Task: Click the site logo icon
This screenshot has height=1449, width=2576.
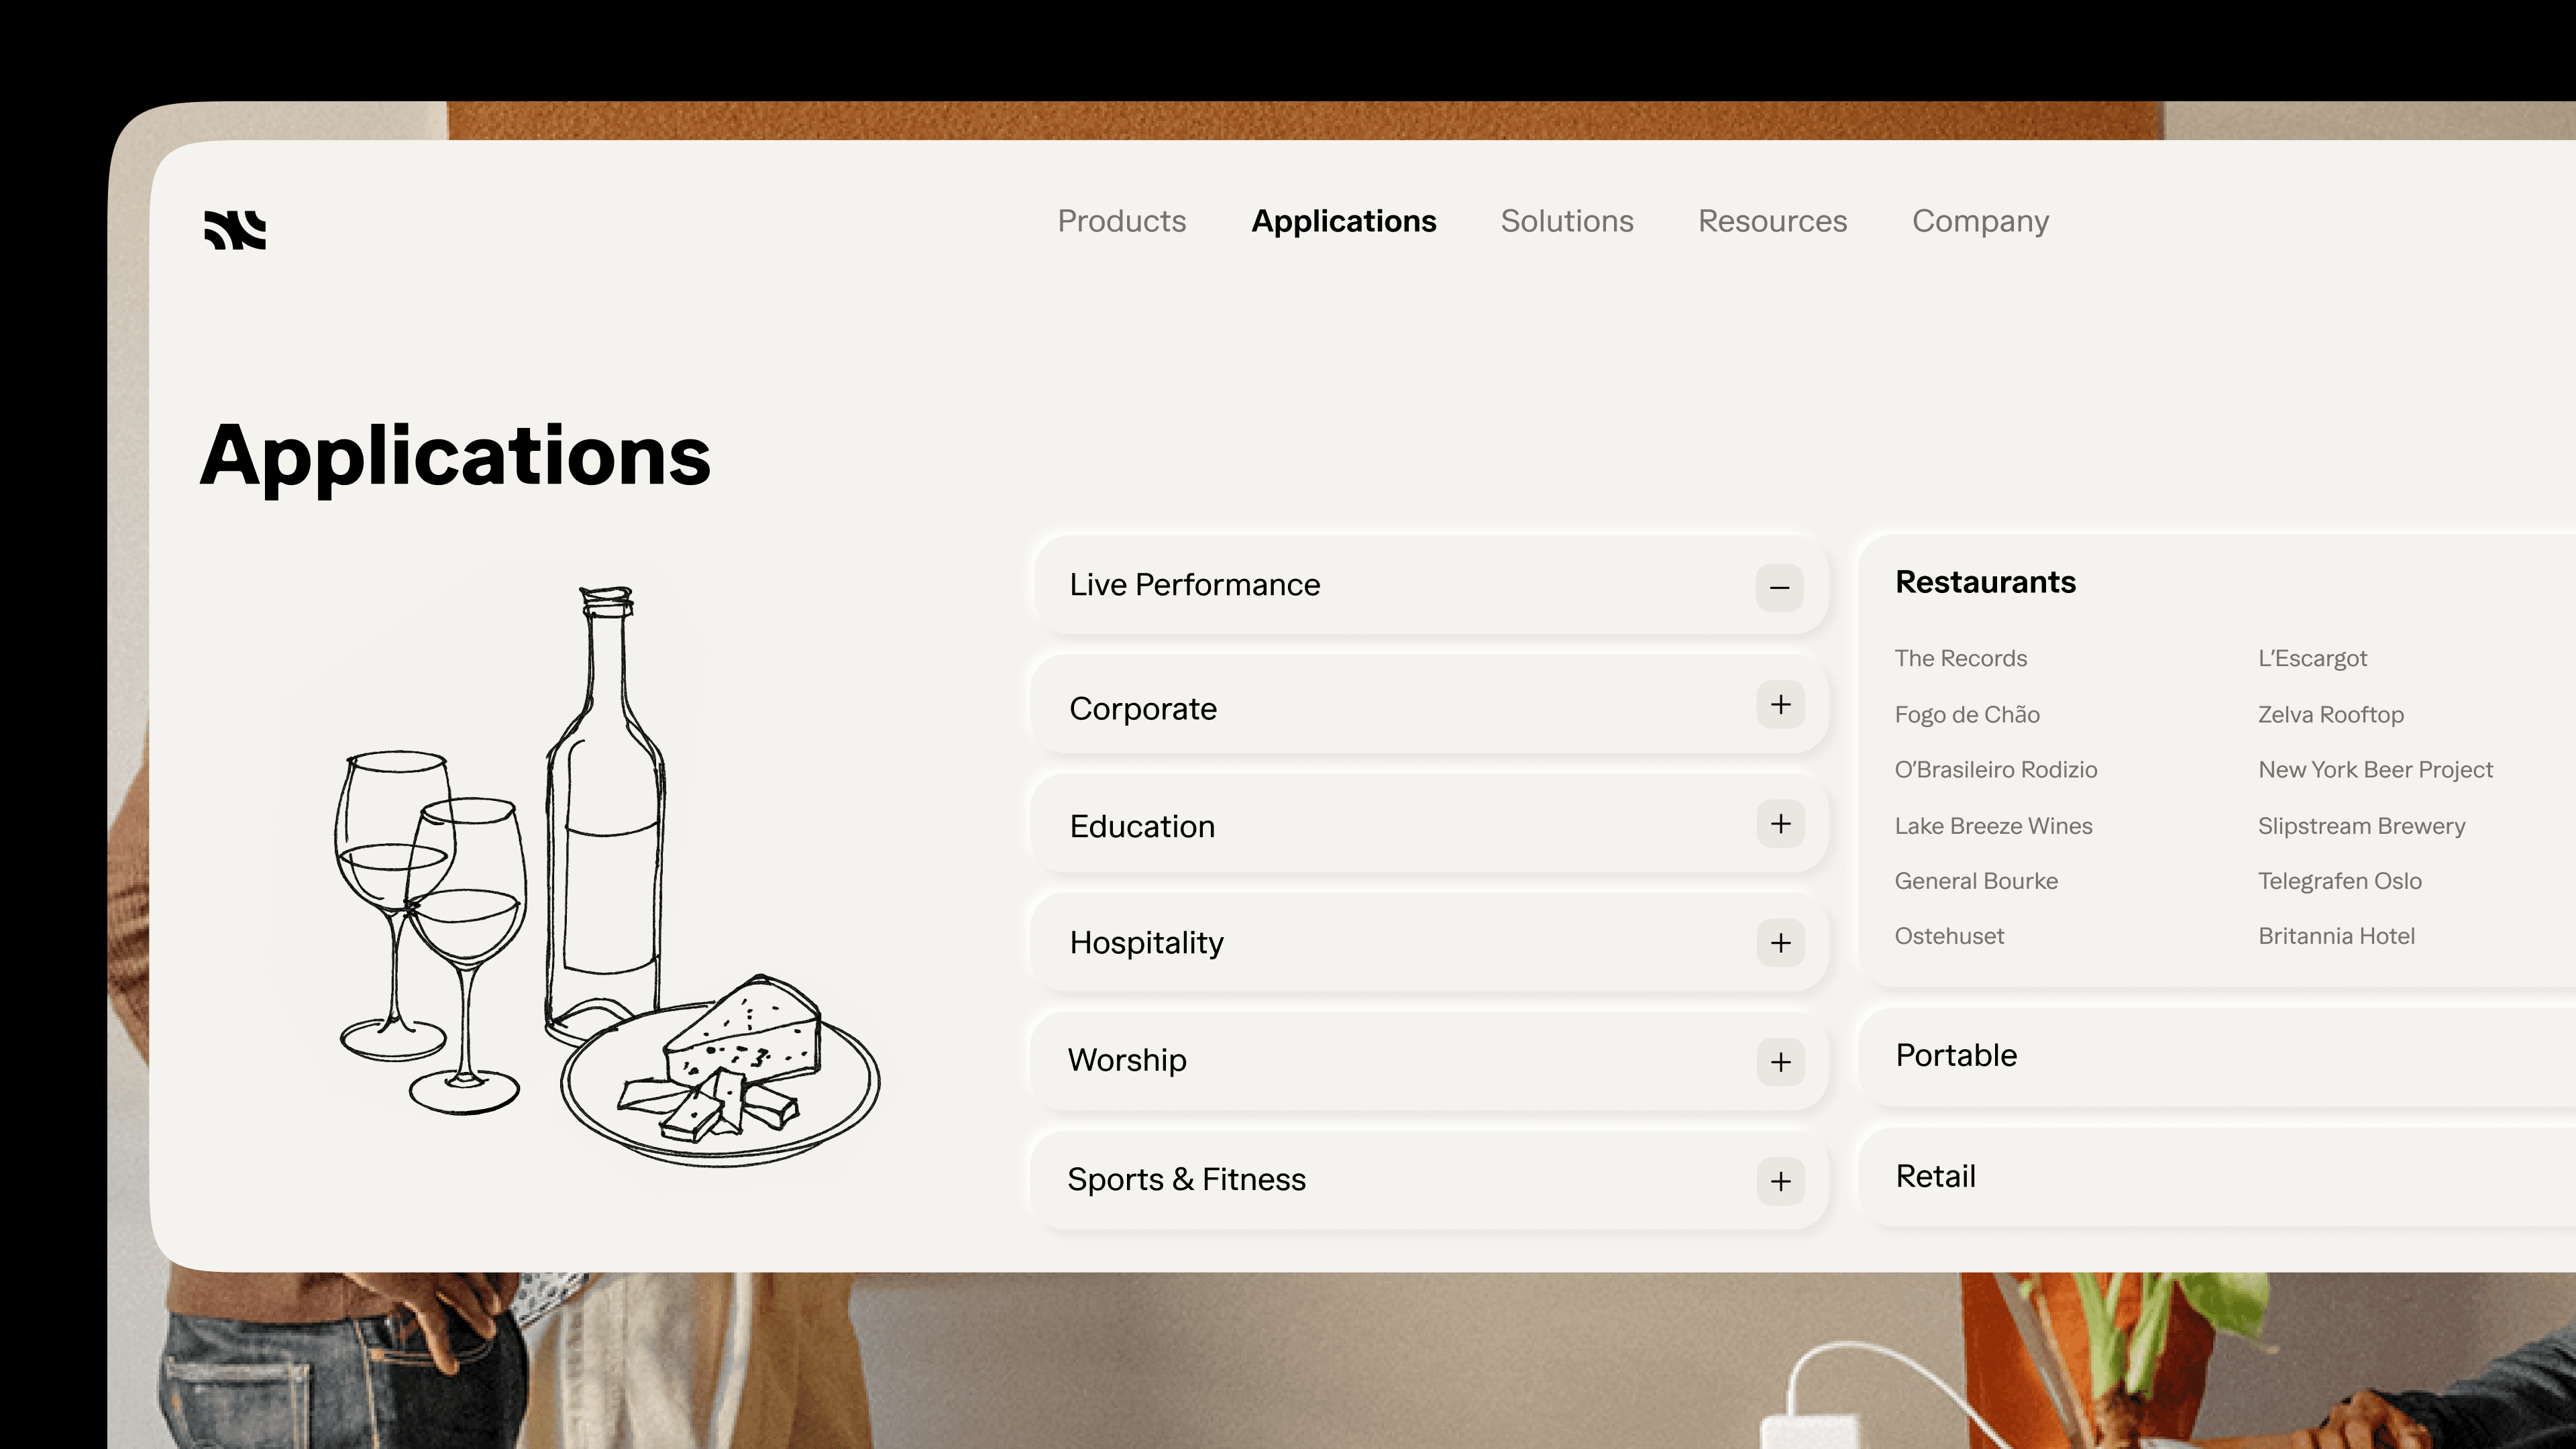Action: pos(235,229)
